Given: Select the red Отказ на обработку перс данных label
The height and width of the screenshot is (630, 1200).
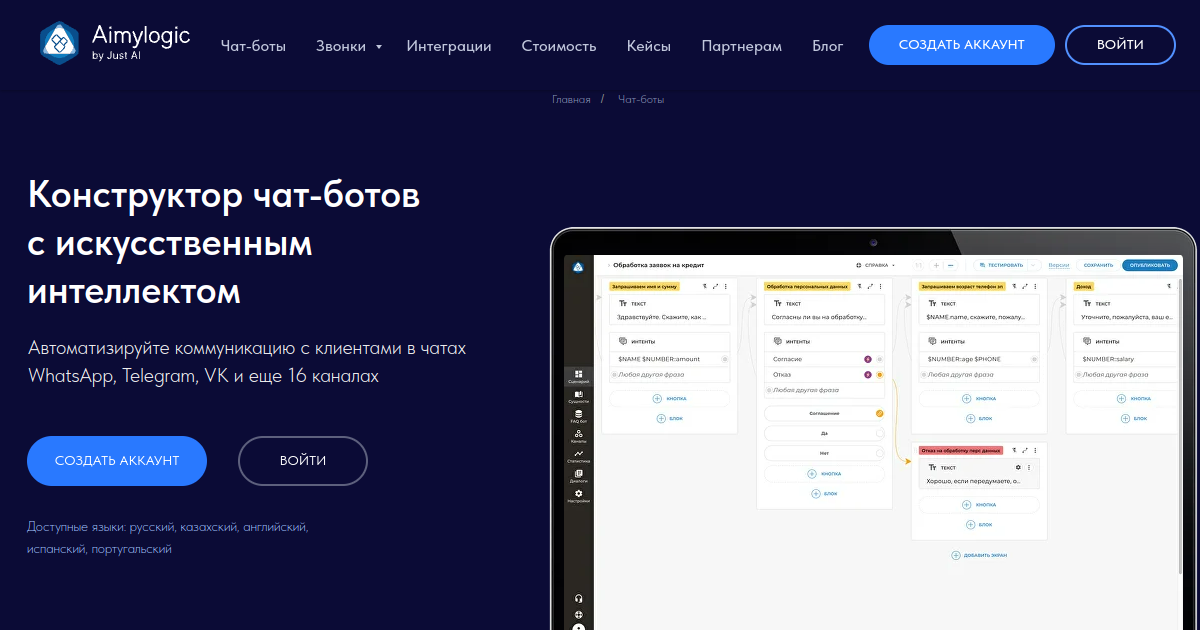Looking at the screenshot, I should tap(960, 450).
